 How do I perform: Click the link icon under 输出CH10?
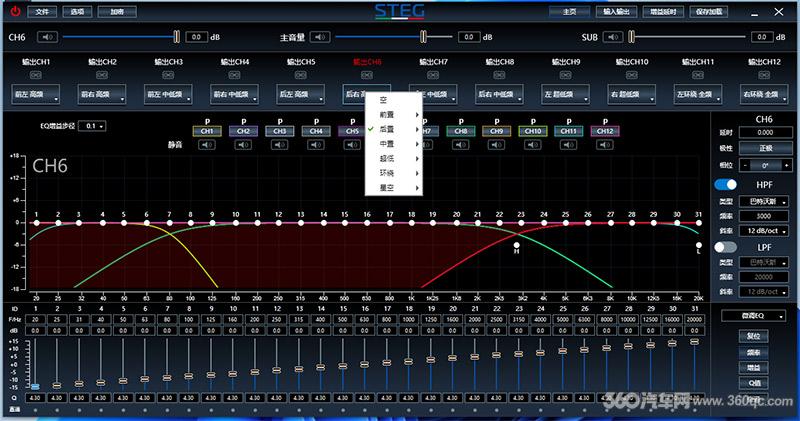[632, 75]
